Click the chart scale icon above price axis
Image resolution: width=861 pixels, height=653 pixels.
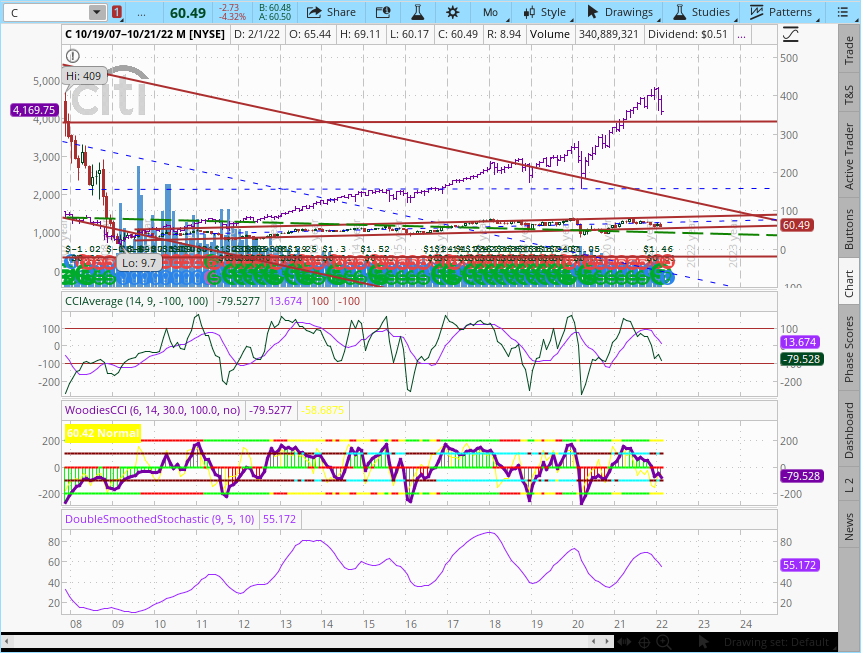coord(791,33)
